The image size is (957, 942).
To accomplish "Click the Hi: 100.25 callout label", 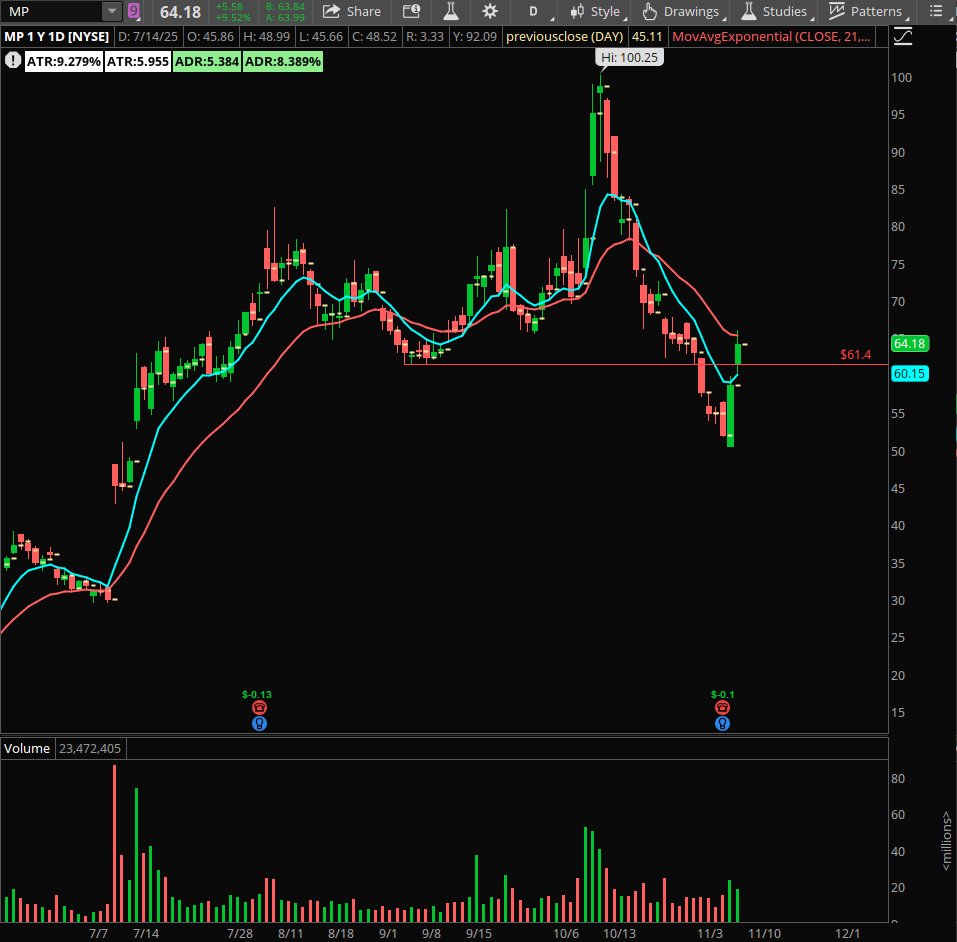I will point(629,57).
